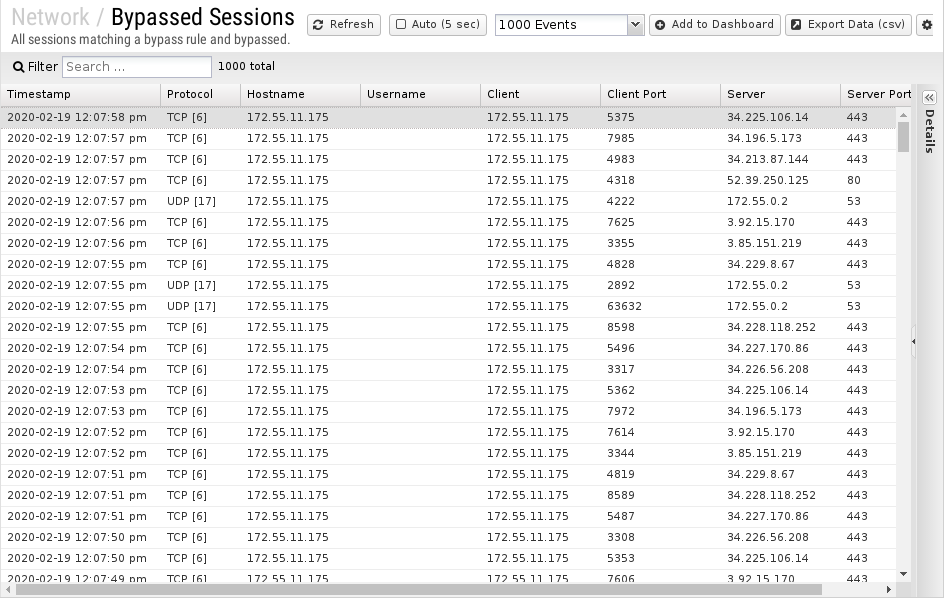Open the settings gear icon
The height and width of the screenshot is (598, 944).
pyautogui.click(x=927, y=25)
